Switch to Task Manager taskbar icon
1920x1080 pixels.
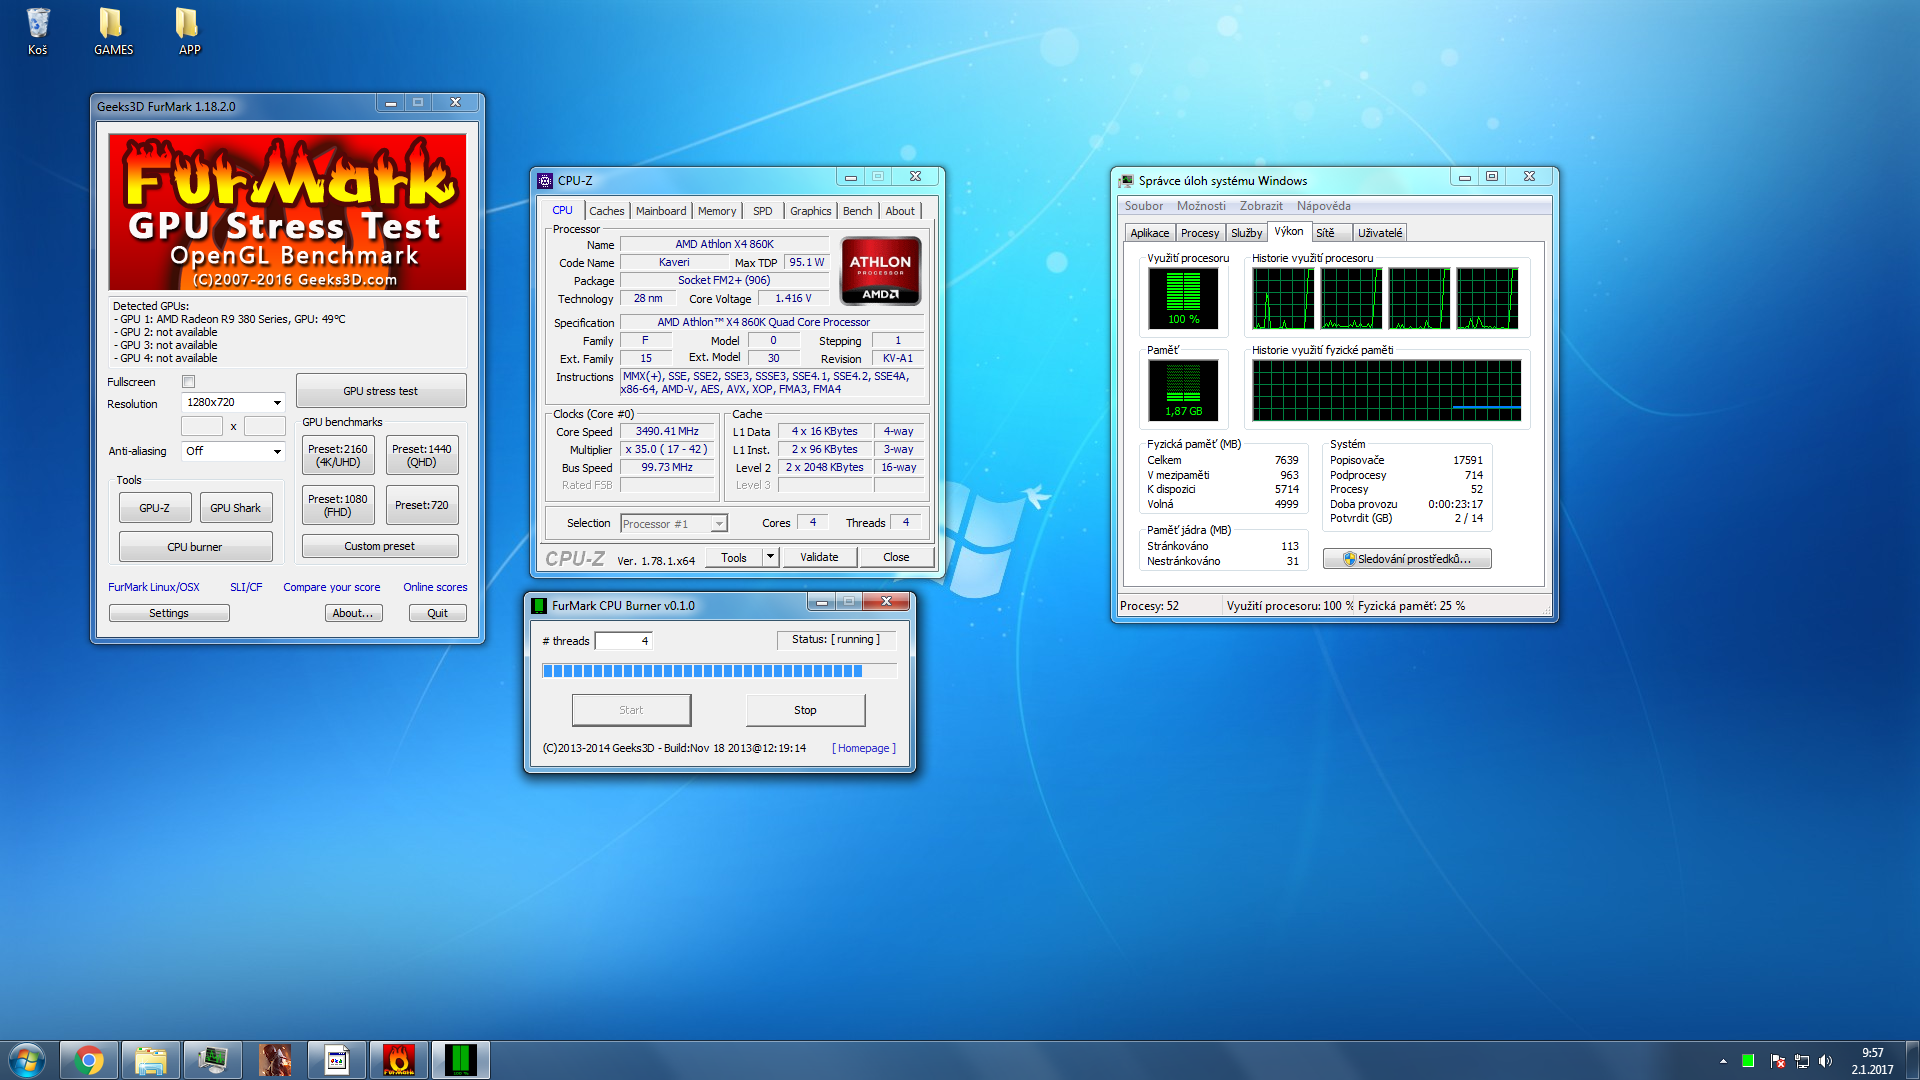tap(213, 1060)
